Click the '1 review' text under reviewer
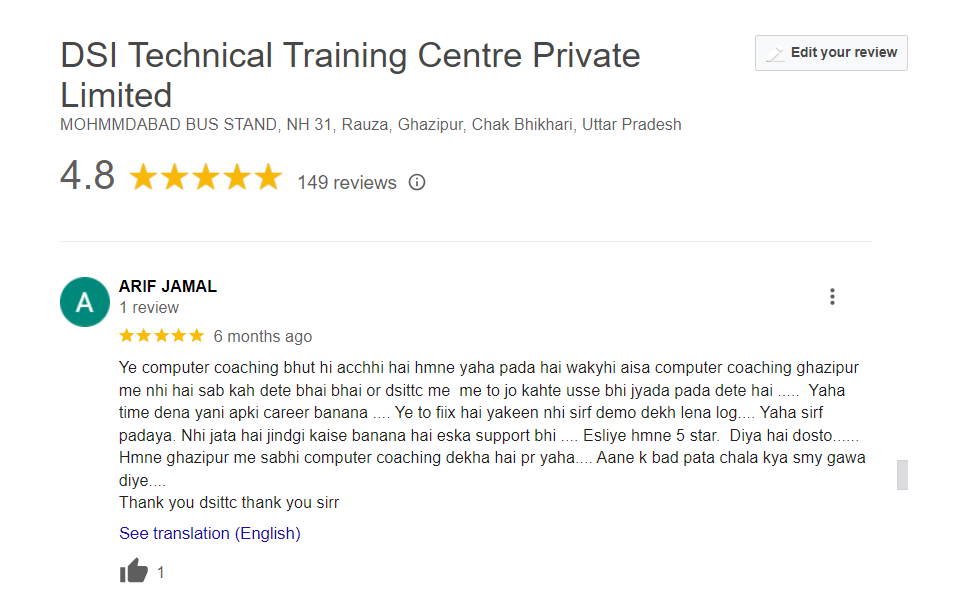967x610 pixels. coord(149,308)
